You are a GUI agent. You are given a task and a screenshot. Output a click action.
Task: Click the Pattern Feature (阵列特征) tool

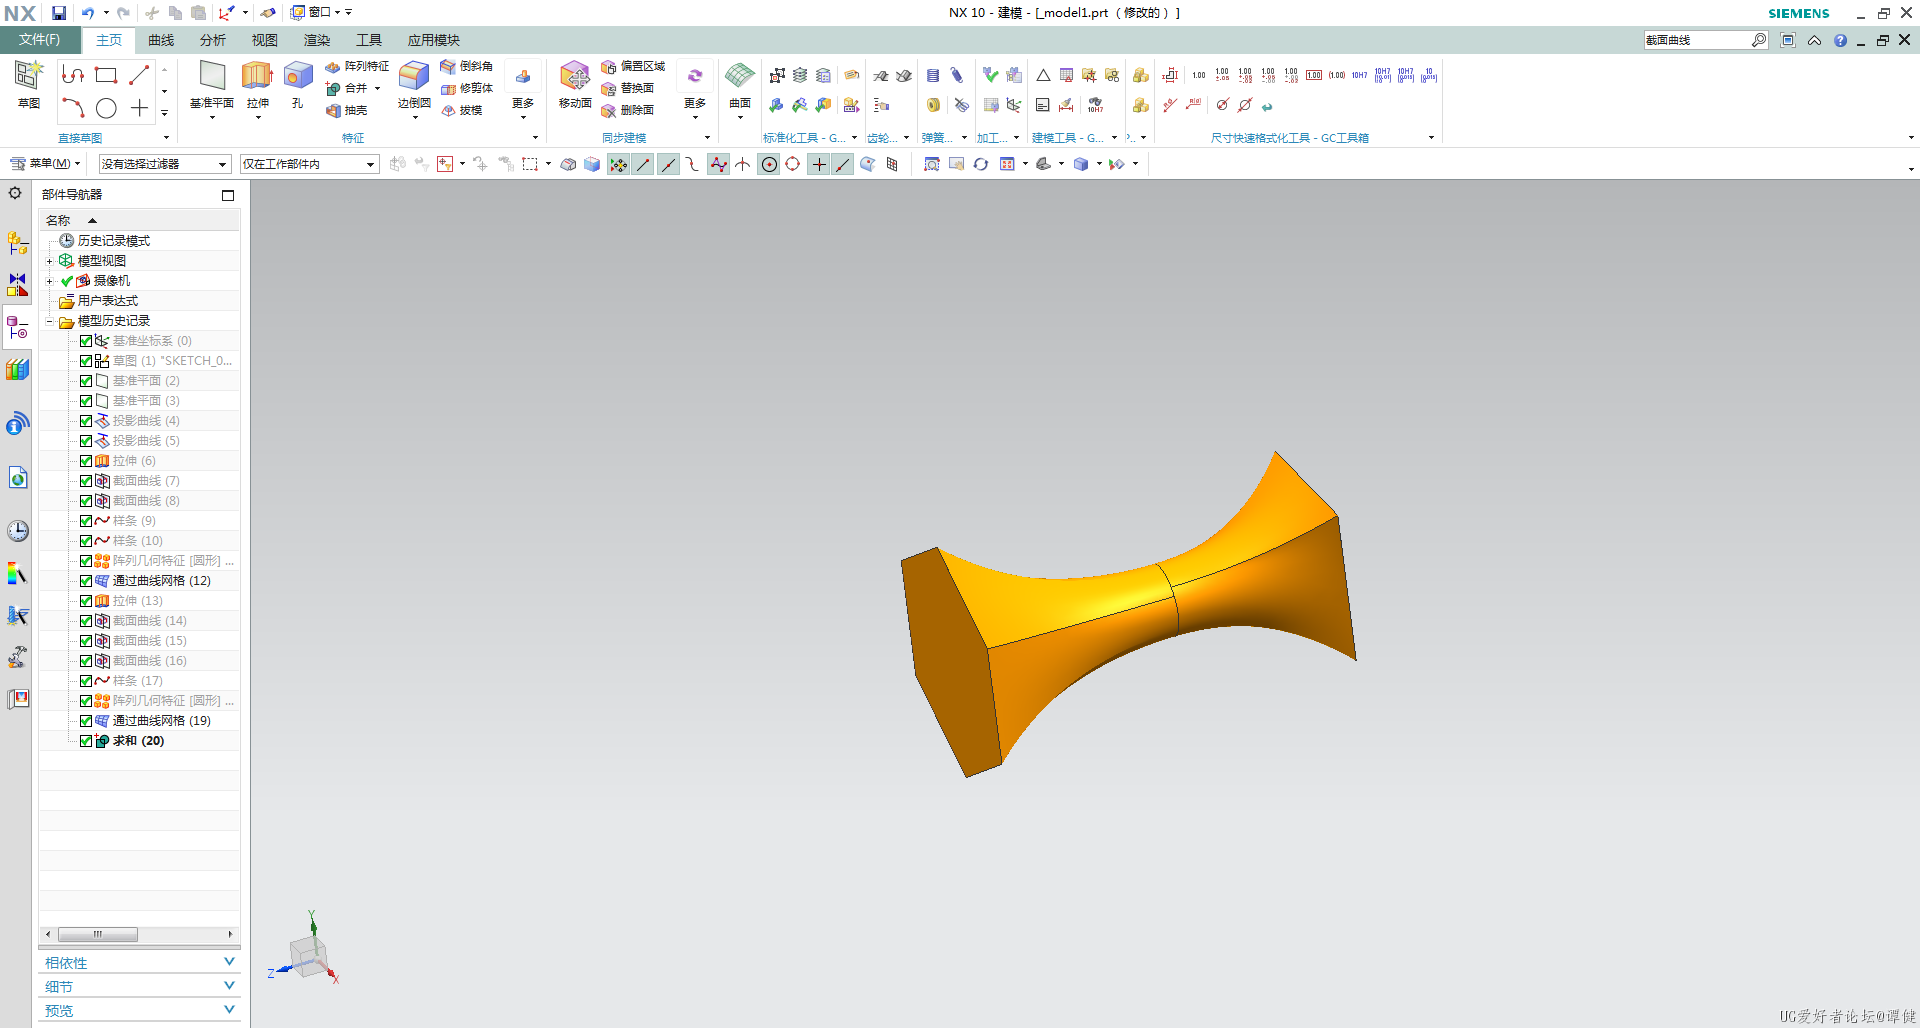tap(357, 66)
